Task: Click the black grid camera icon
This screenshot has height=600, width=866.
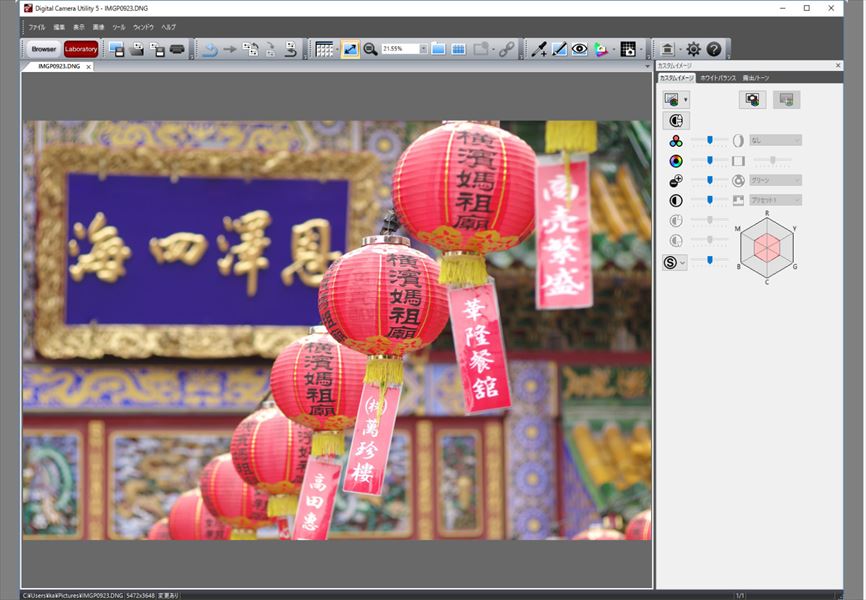Action: (628, 49)
